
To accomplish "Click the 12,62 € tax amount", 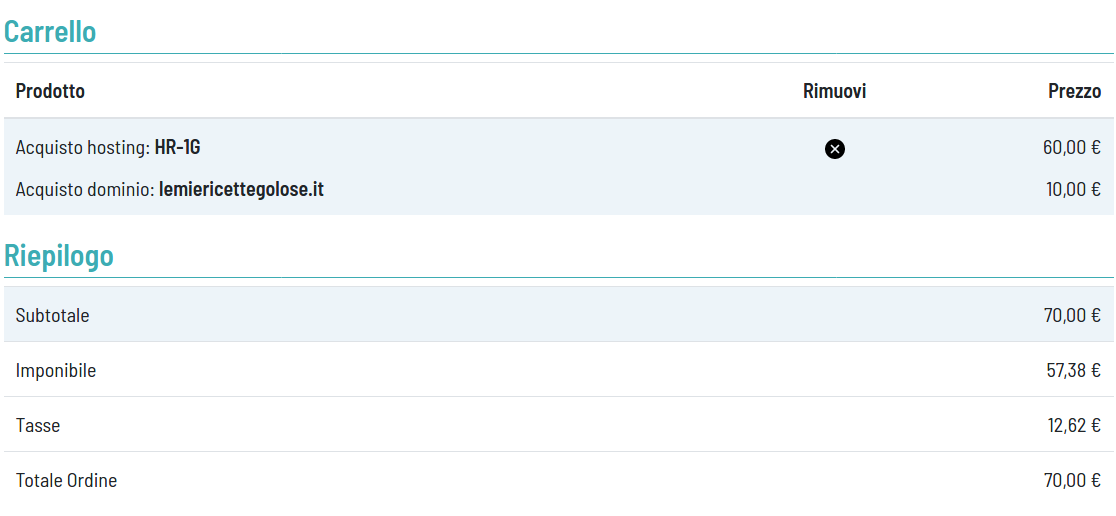I will pos(1074,425).
